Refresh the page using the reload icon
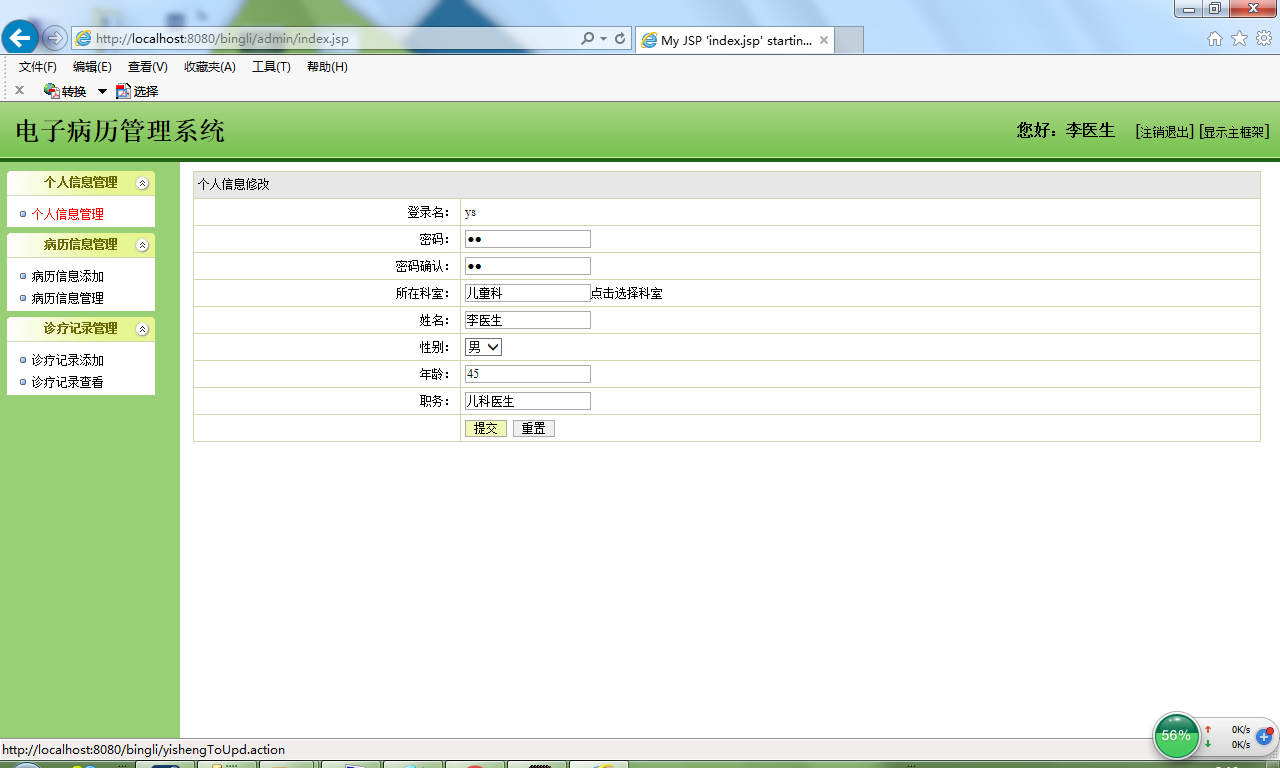 click(620, 39)
